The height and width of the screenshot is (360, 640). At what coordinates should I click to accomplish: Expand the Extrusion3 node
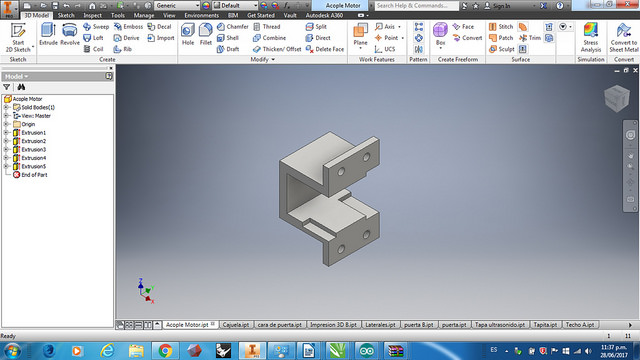6,149
